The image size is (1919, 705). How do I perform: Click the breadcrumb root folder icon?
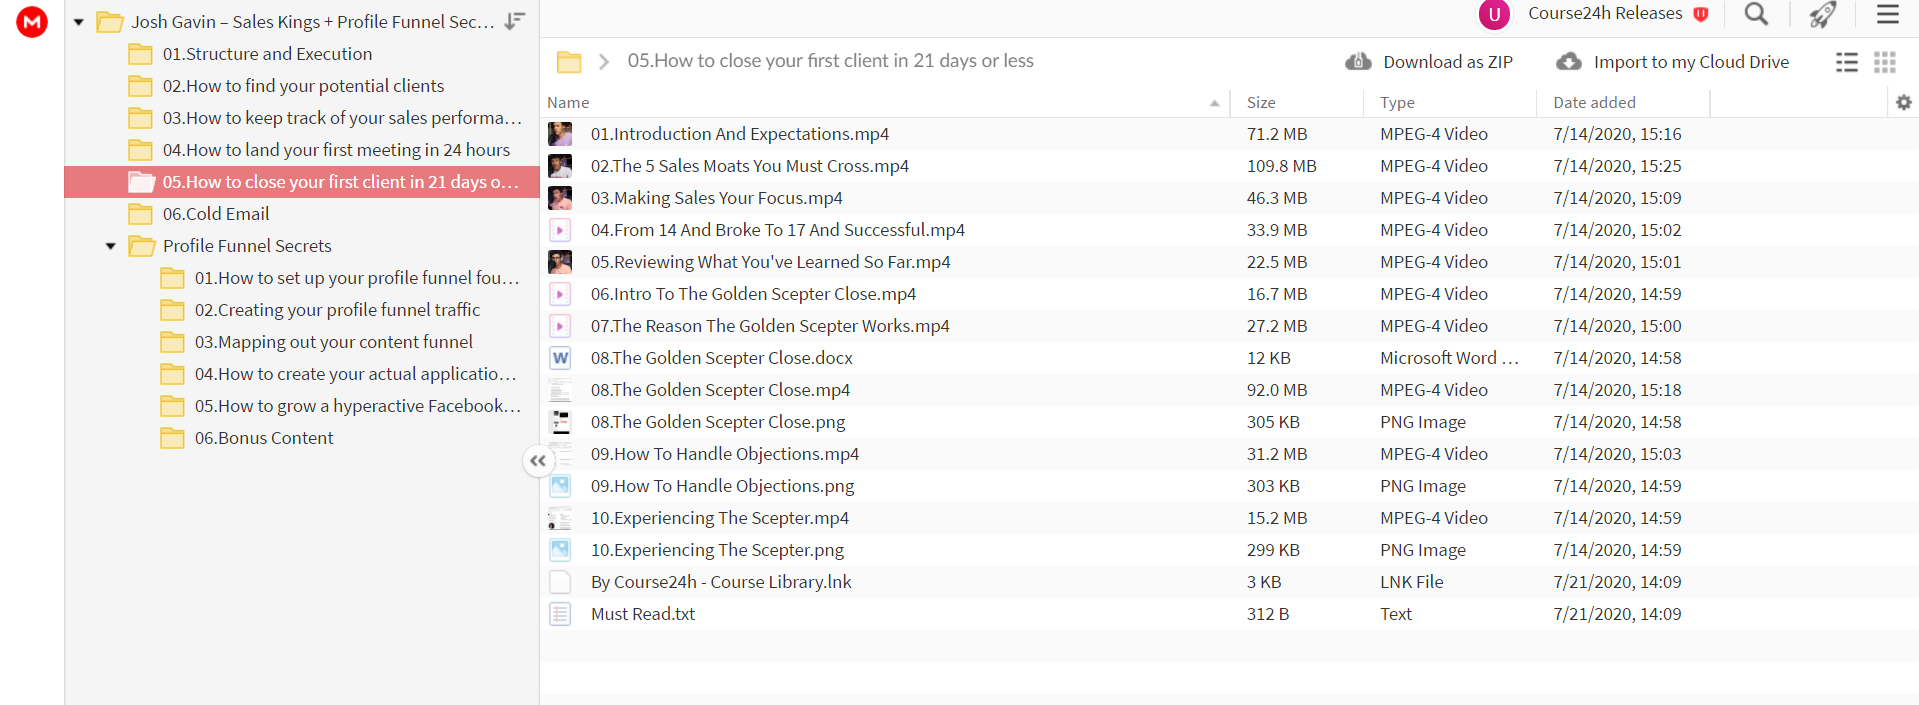click(x=569, y=62)
